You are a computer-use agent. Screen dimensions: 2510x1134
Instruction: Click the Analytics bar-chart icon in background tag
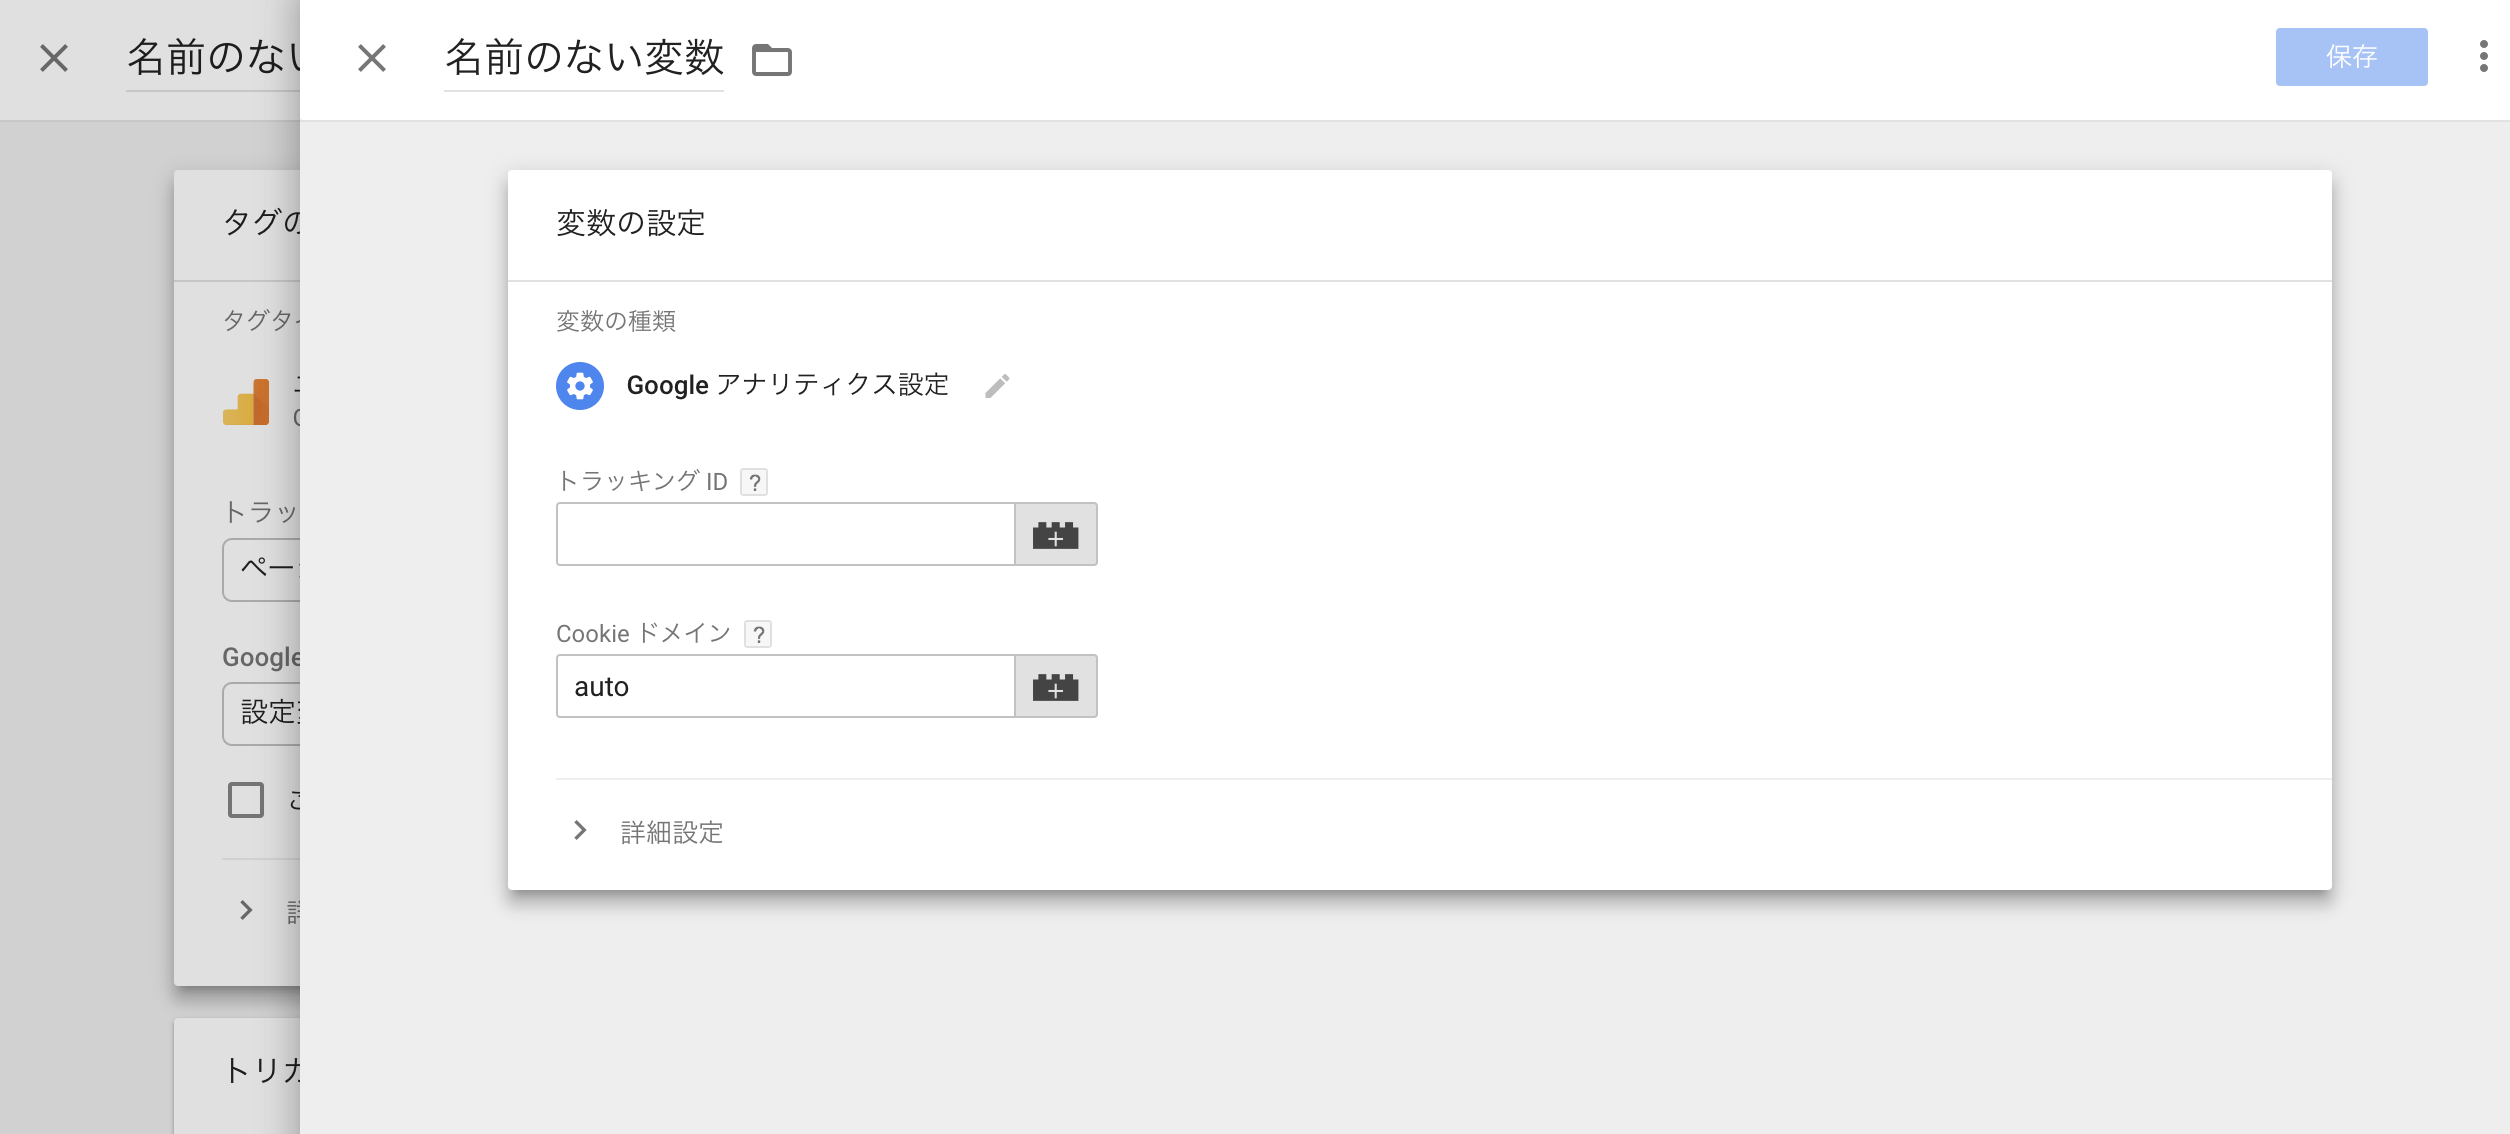point(246,402)
